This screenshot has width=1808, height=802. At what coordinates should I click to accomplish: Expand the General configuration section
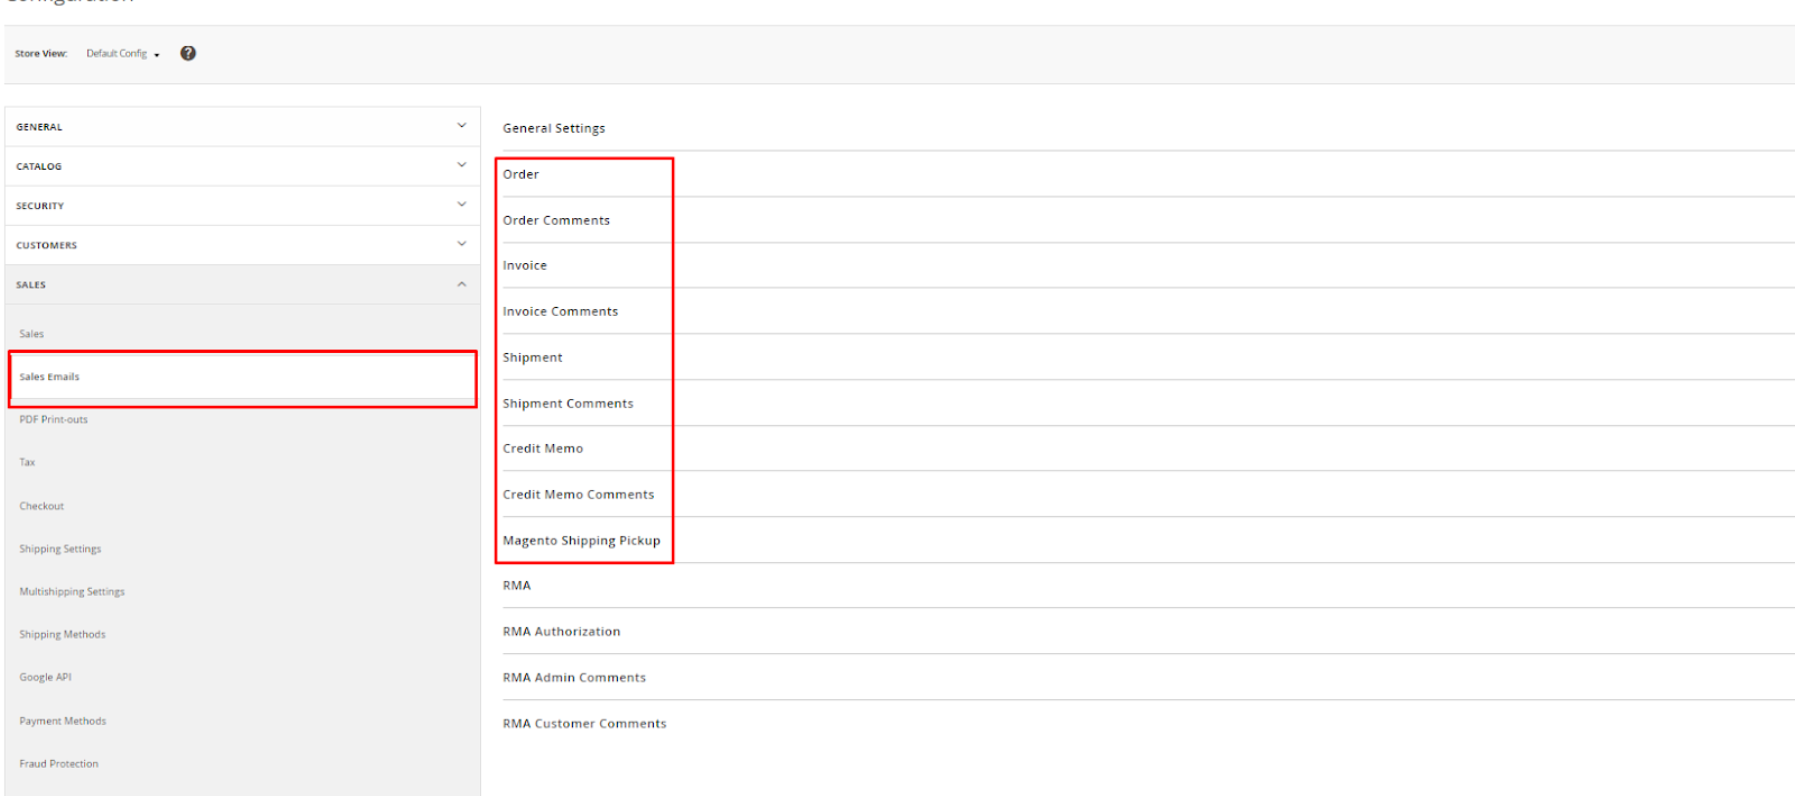coord(242,127)
